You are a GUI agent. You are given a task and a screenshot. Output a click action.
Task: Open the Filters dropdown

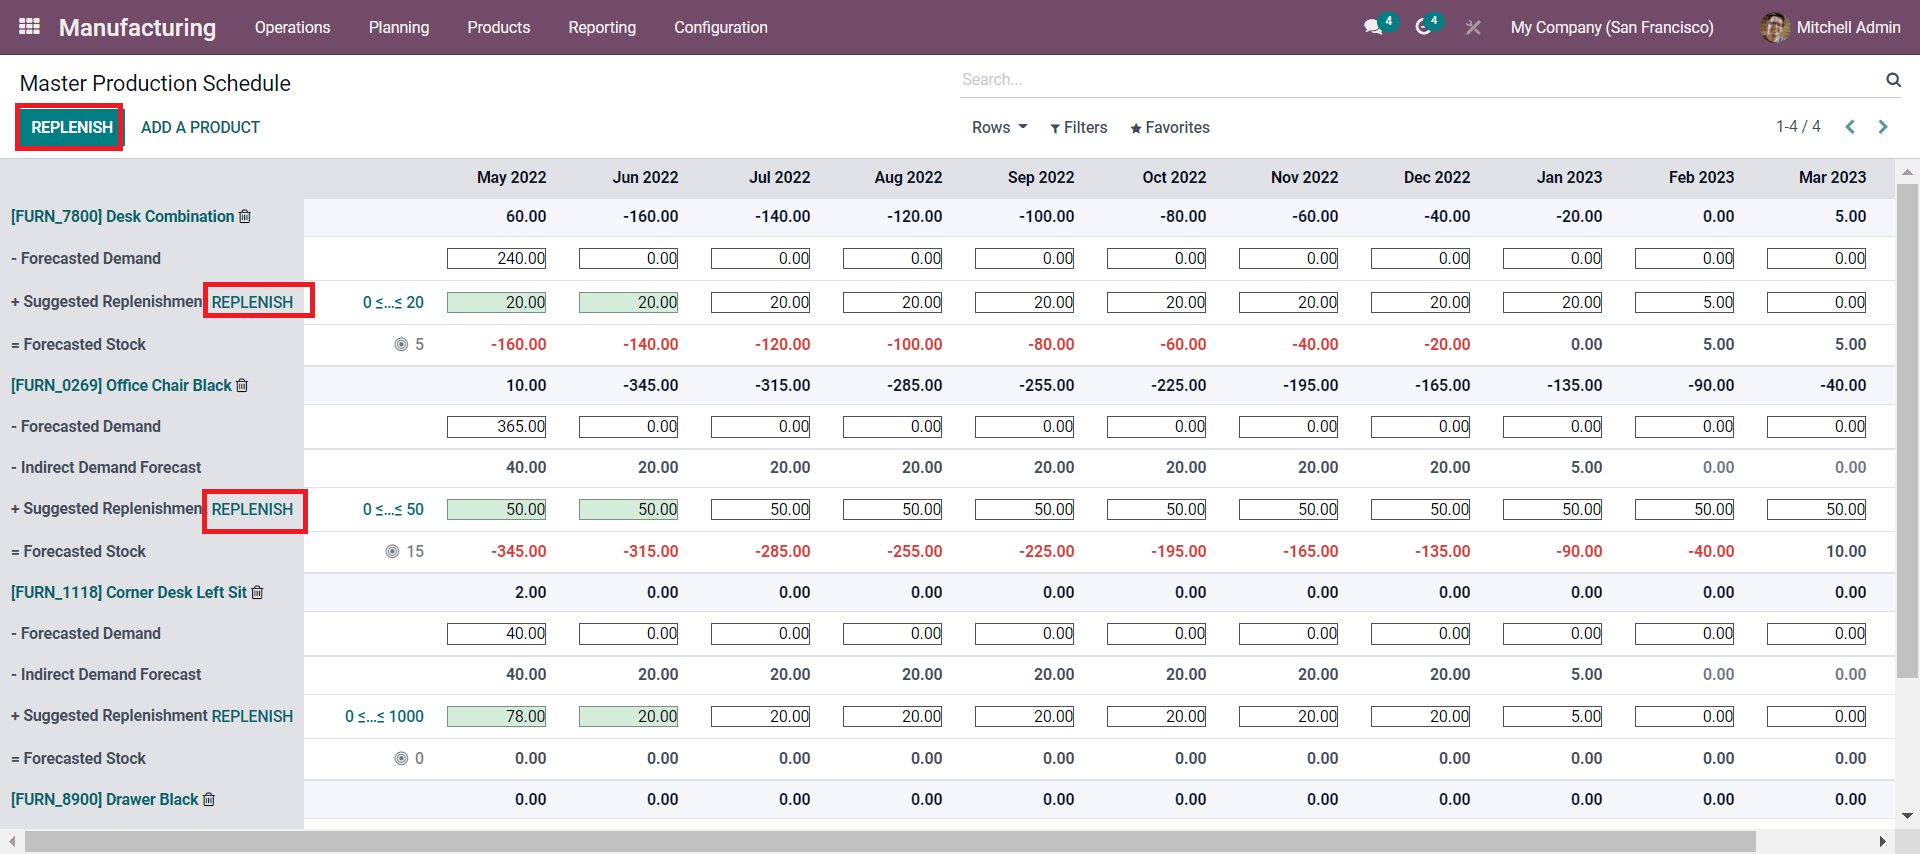click(x=1078, y=128)
